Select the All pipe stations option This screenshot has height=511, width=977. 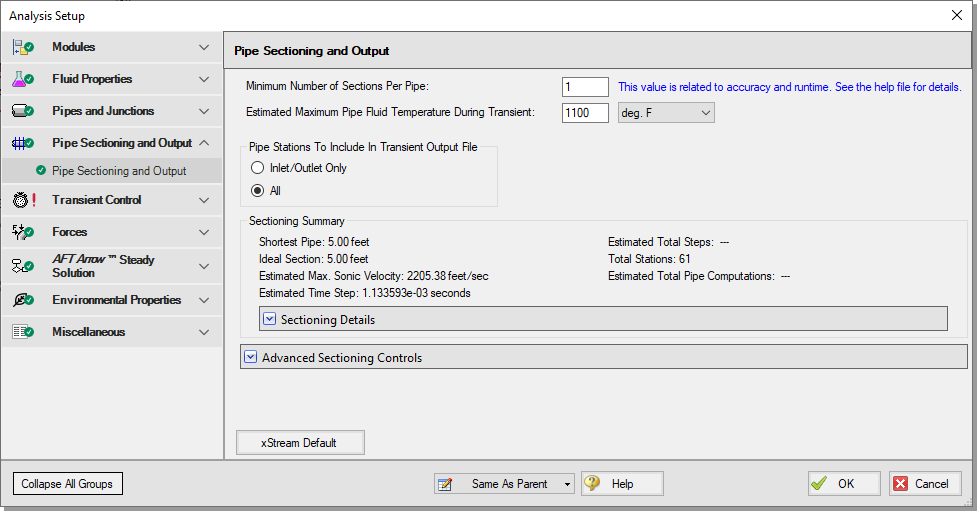[258, 190]
